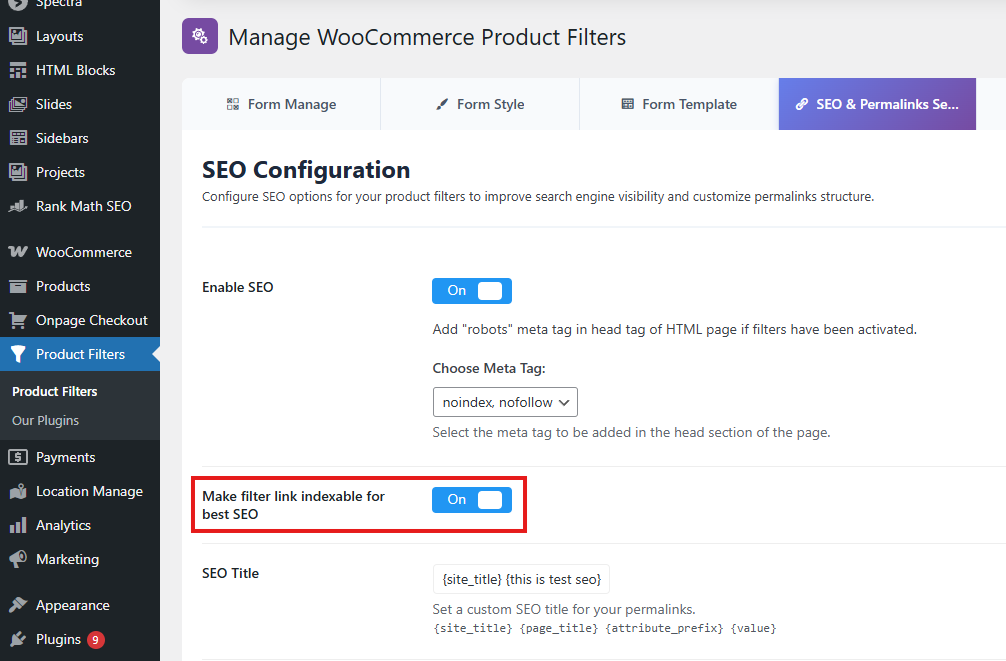Select the highlighted Product Filters menu
This screenshot has height=661, width=1006.
80,354
